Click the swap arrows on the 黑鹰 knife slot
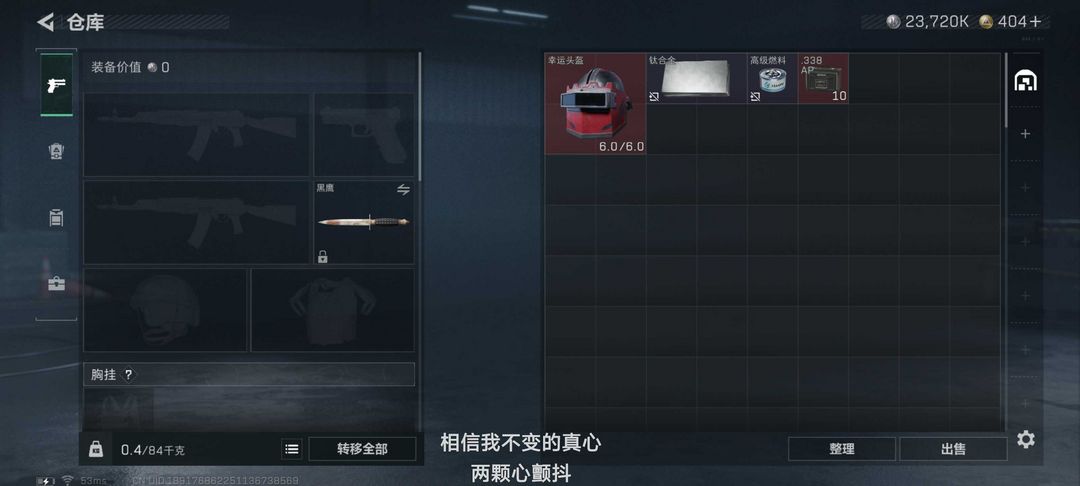This screenshot has width=1080, height=486. pyautogui.click(x=404, y=189)
